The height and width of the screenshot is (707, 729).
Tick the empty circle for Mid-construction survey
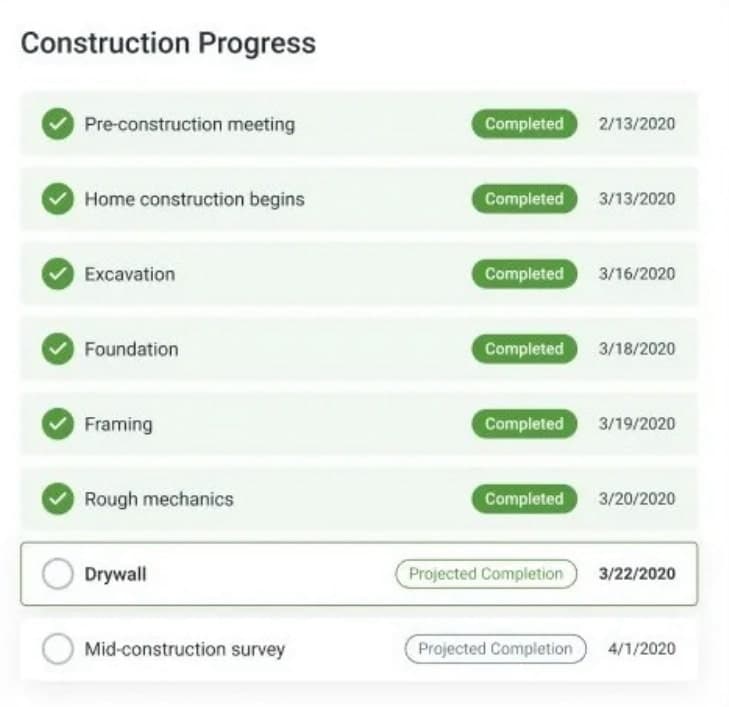[x=58, y=649]
